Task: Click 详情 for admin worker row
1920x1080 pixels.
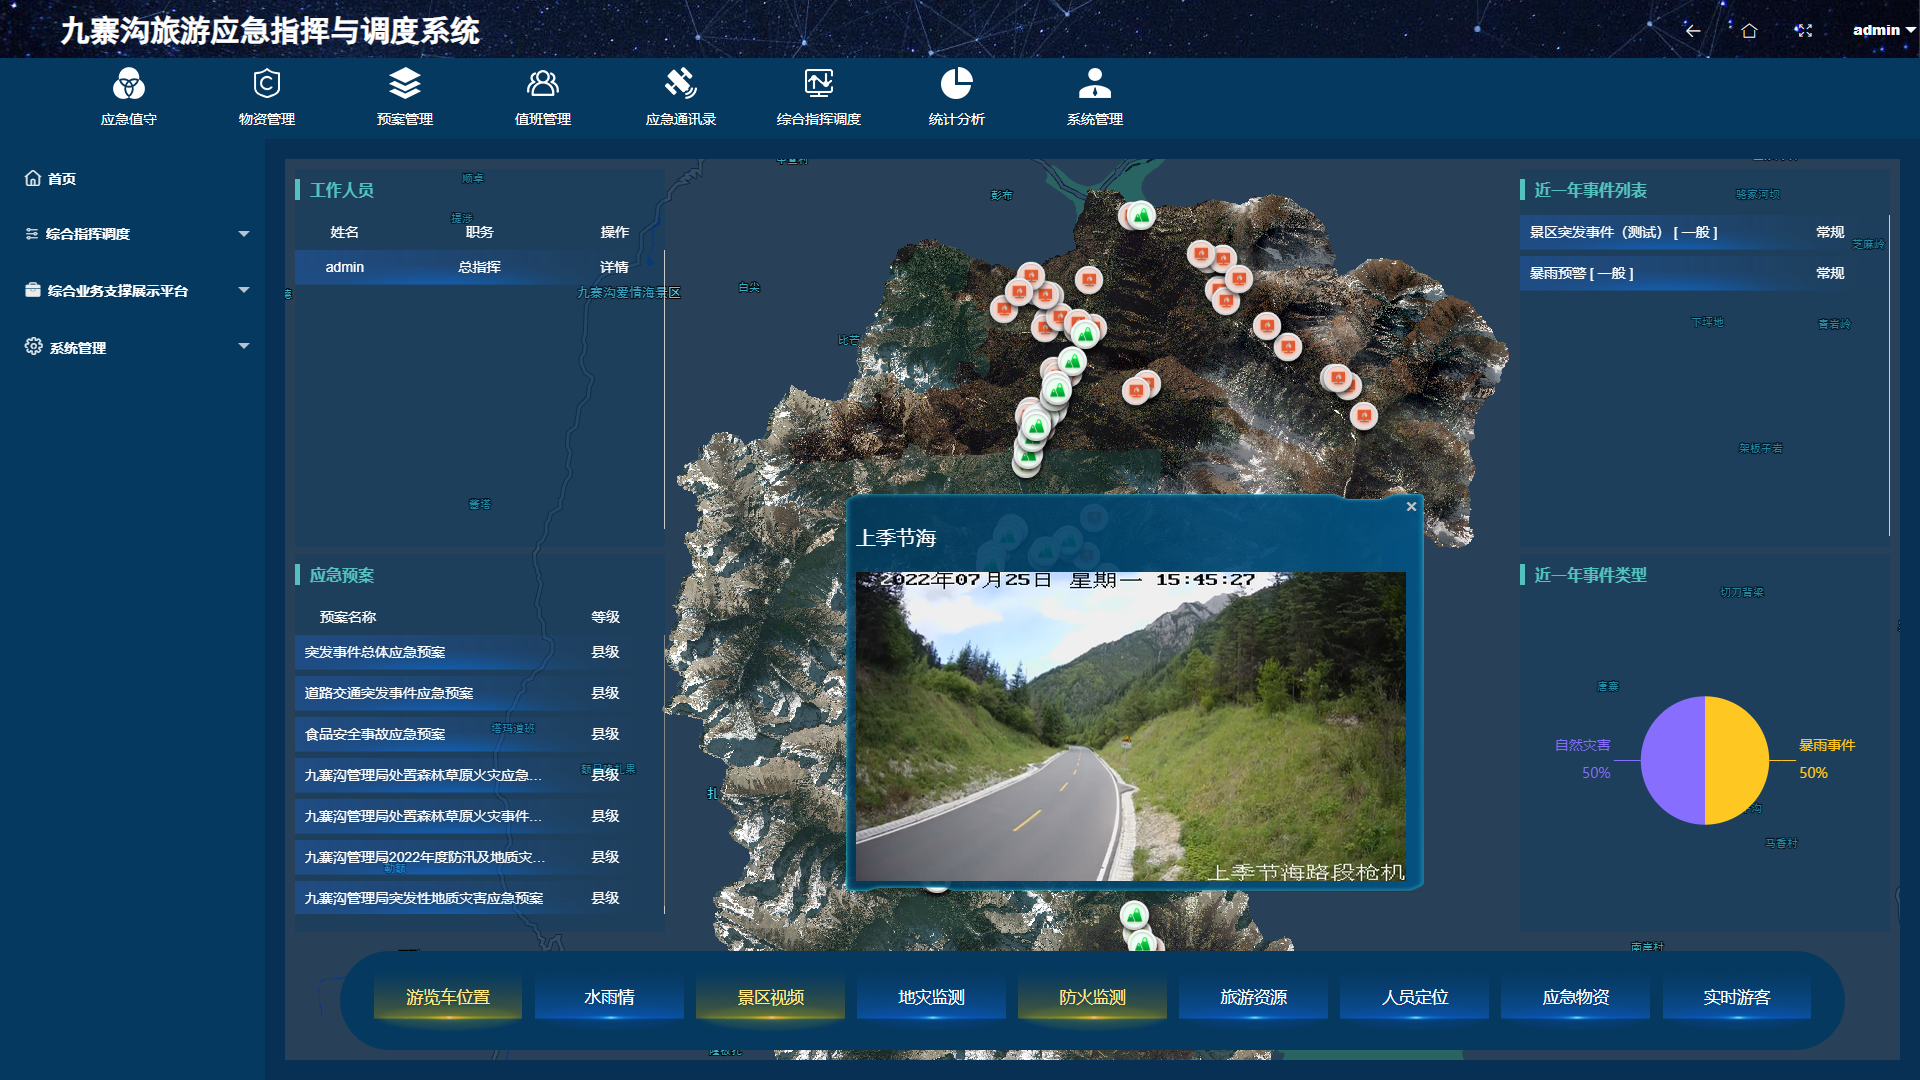Action: click(614, 267)
